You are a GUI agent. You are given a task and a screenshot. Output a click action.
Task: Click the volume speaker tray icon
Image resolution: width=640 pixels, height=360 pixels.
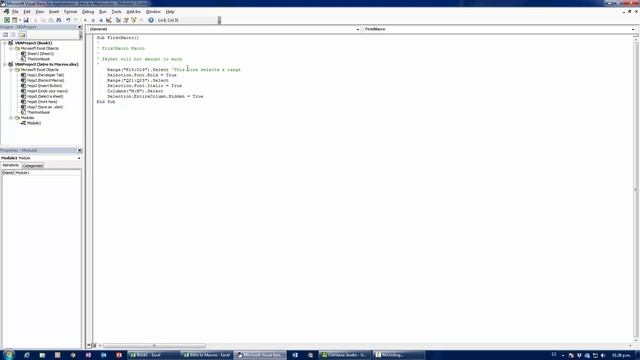603,356
